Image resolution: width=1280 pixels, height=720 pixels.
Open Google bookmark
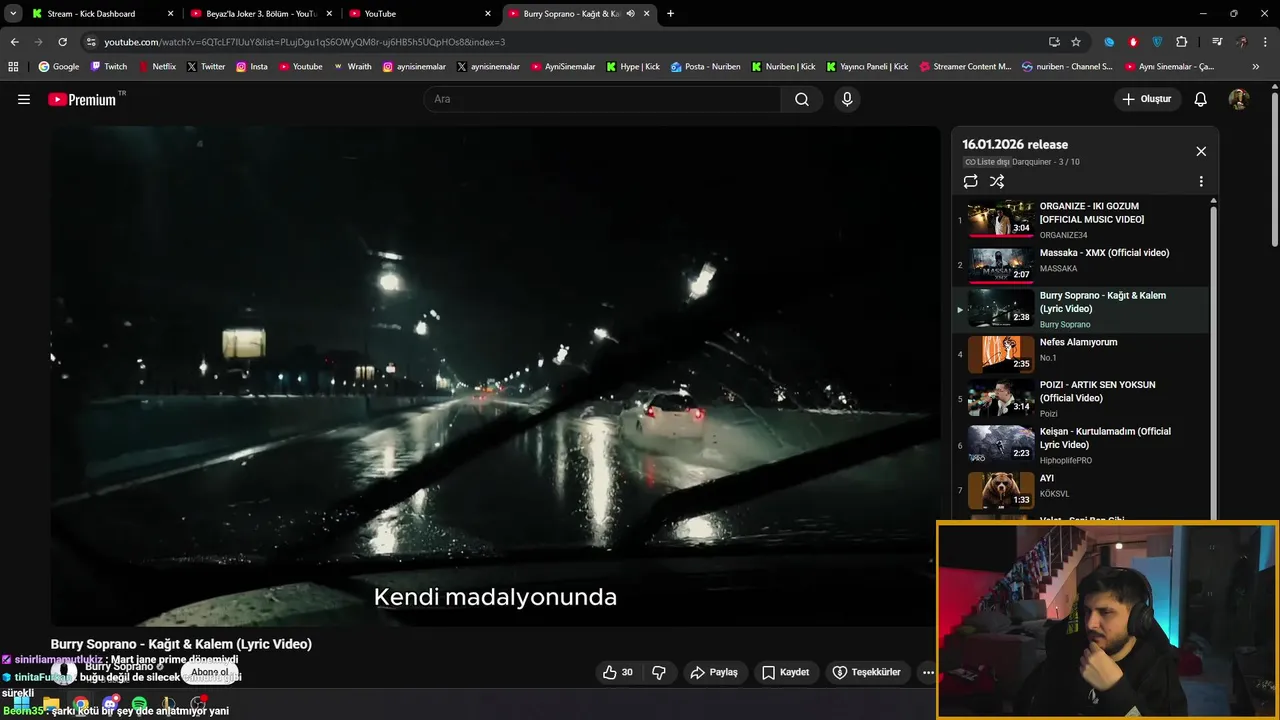pyautogui.click(x=59, y=67)
